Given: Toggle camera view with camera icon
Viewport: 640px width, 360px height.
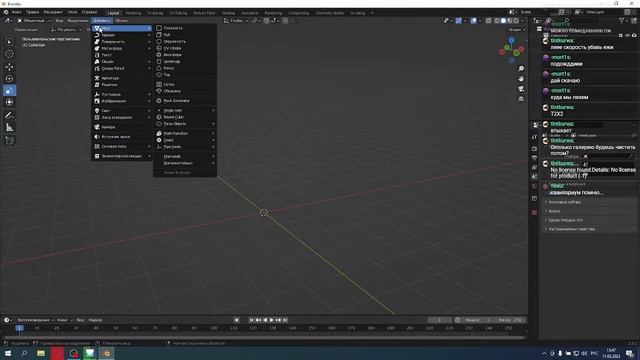Looking at the screenshot, I should pos(521,89).
